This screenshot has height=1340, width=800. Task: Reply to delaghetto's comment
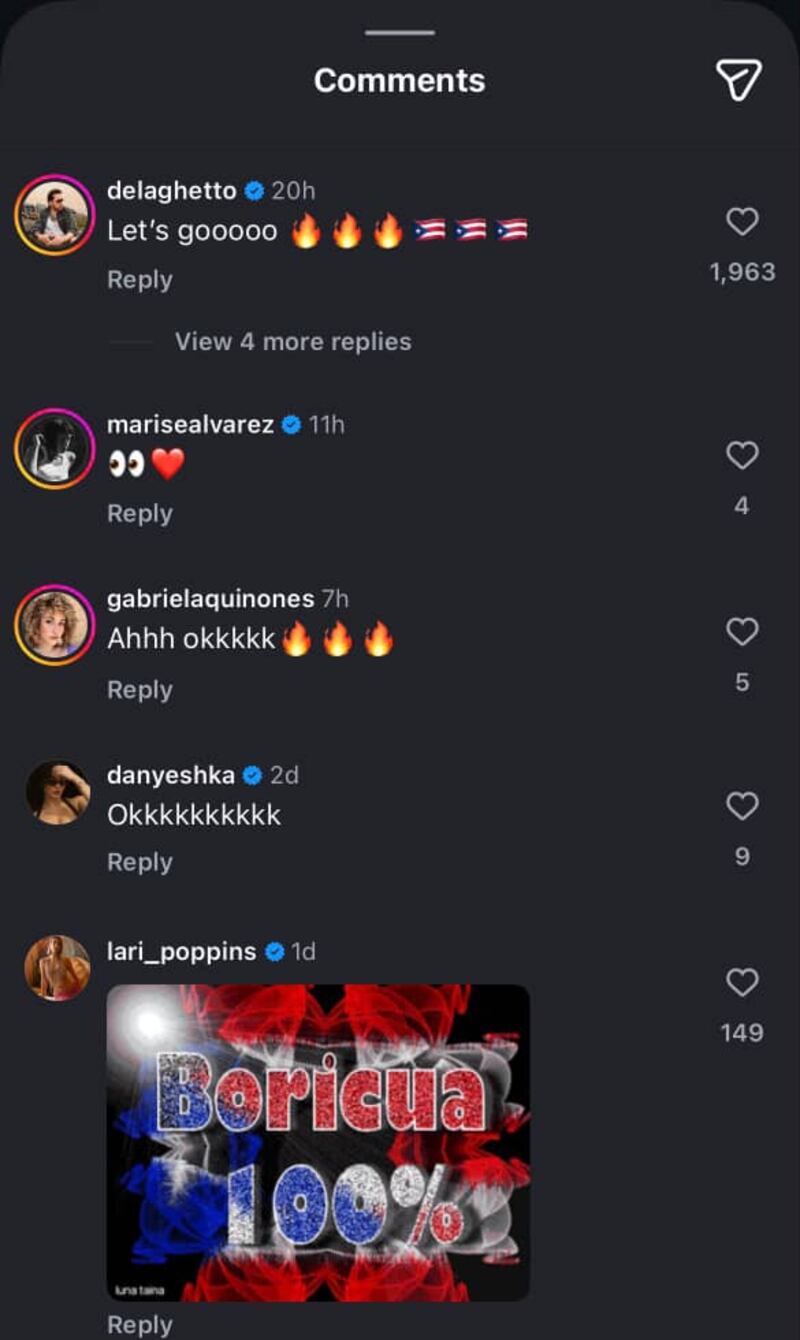139,280
